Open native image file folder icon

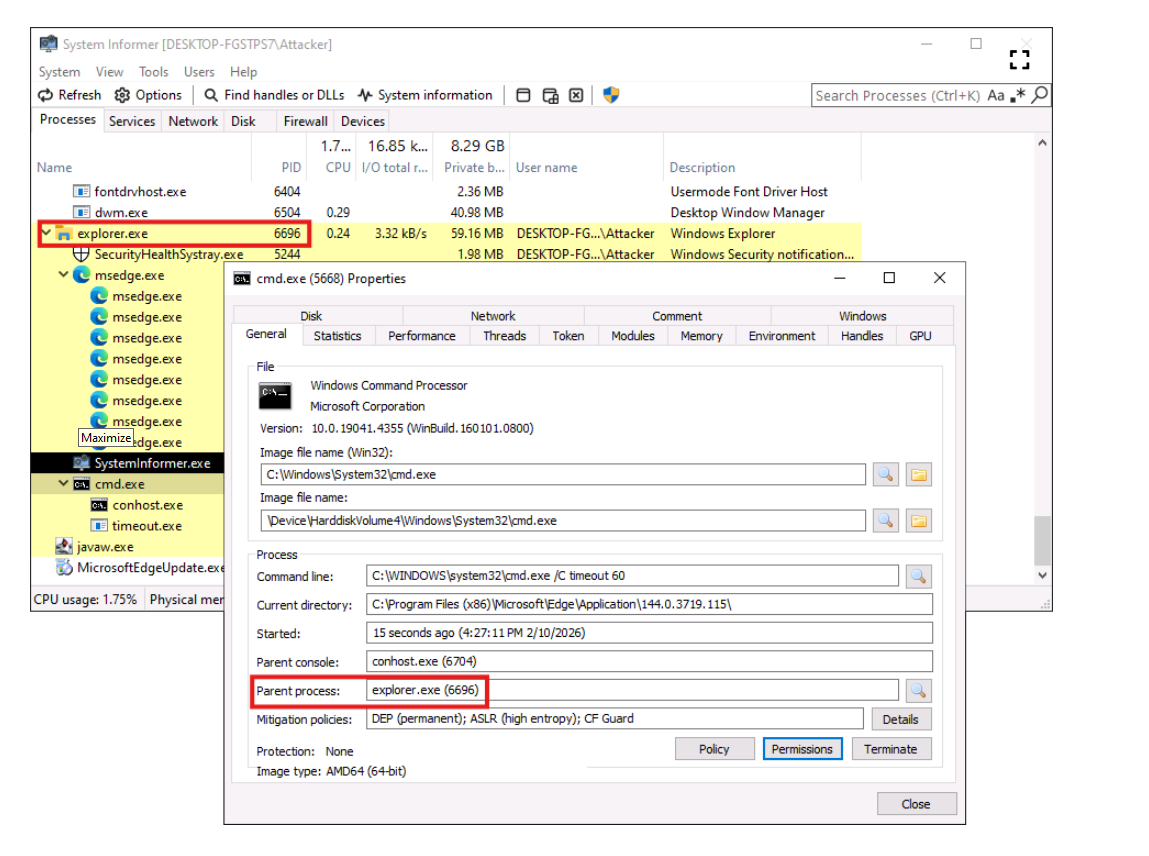[919, 520]
